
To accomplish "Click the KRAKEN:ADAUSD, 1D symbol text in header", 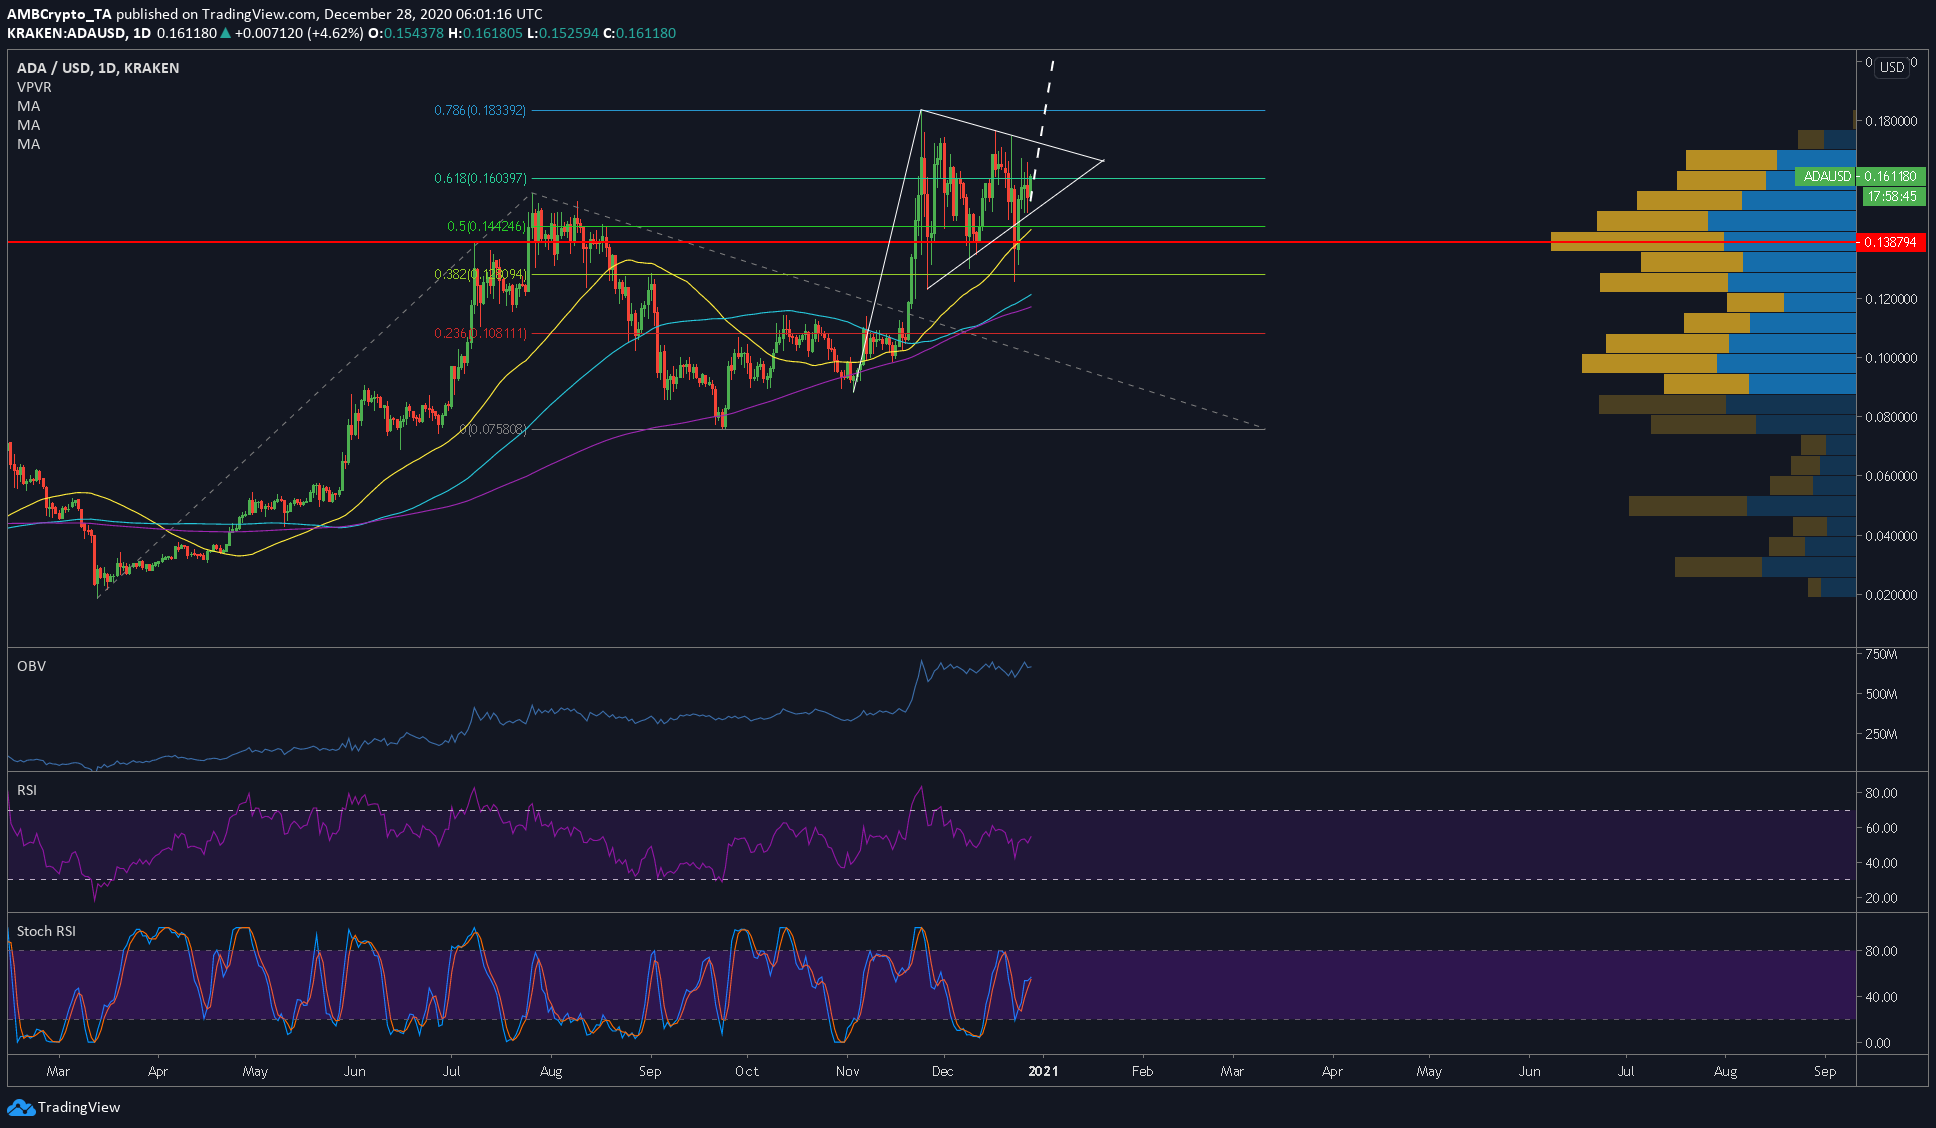I will [79, 33].
